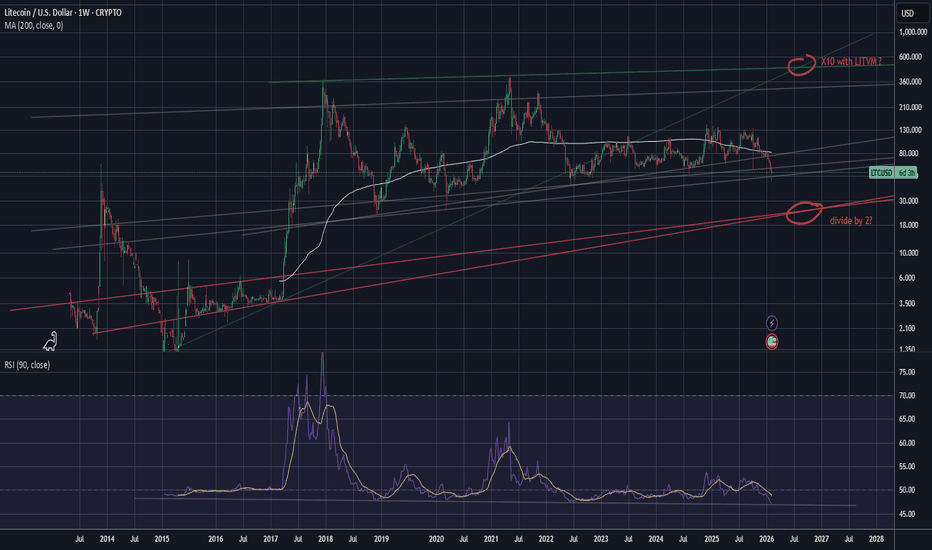Viewport: 932px width, 550px height.
Task: Click the 210.000 price axis label
Action: tap(910, 108)
